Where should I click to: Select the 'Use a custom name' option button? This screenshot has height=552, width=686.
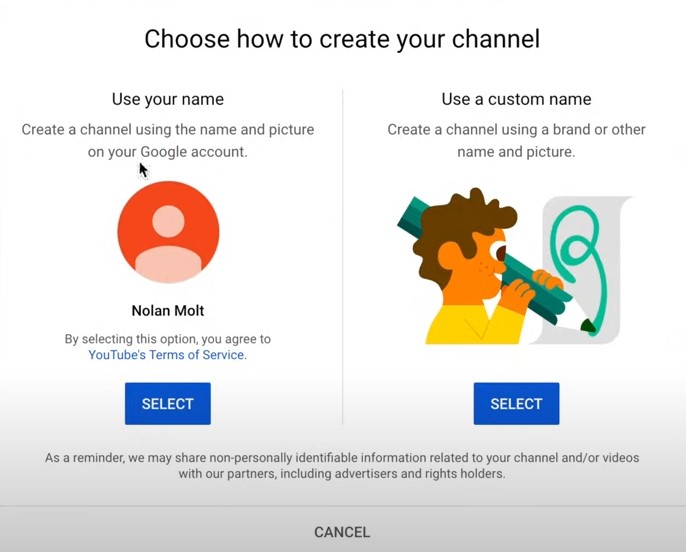click(516, 403)
